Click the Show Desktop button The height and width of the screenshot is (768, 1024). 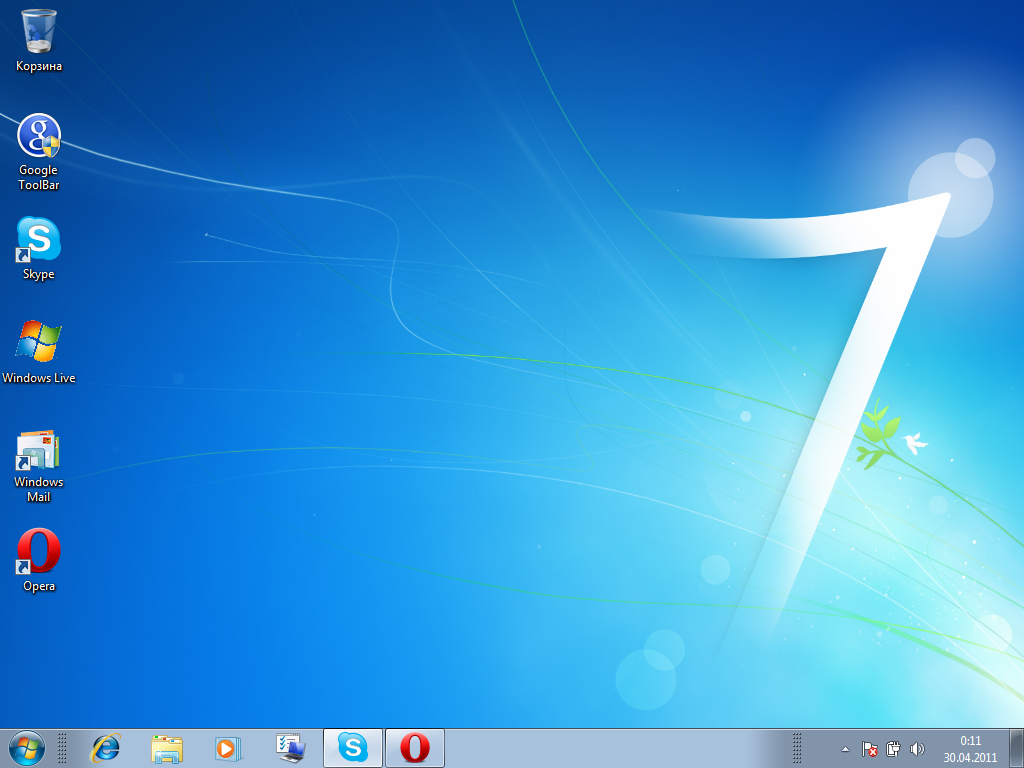[1016, 748]
